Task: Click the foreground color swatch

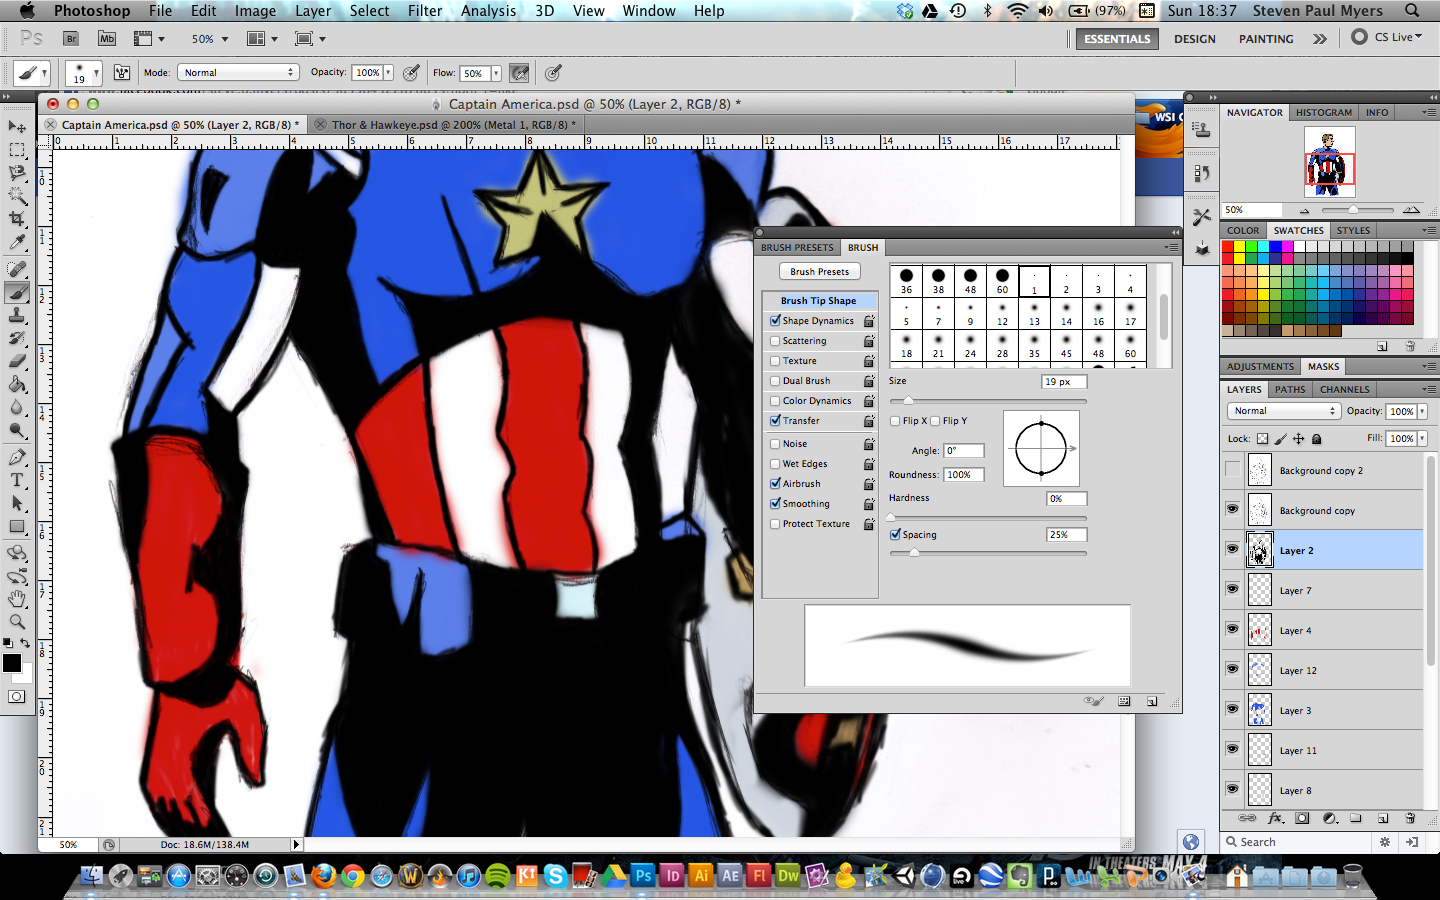Action: [x=12, y=663]
